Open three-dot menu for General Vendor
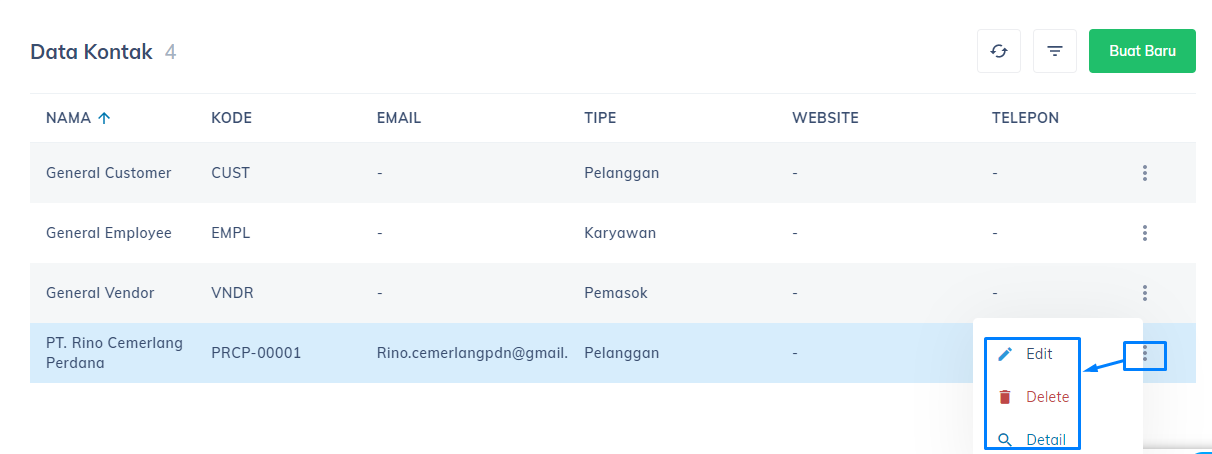 [x=1144, y=293]
